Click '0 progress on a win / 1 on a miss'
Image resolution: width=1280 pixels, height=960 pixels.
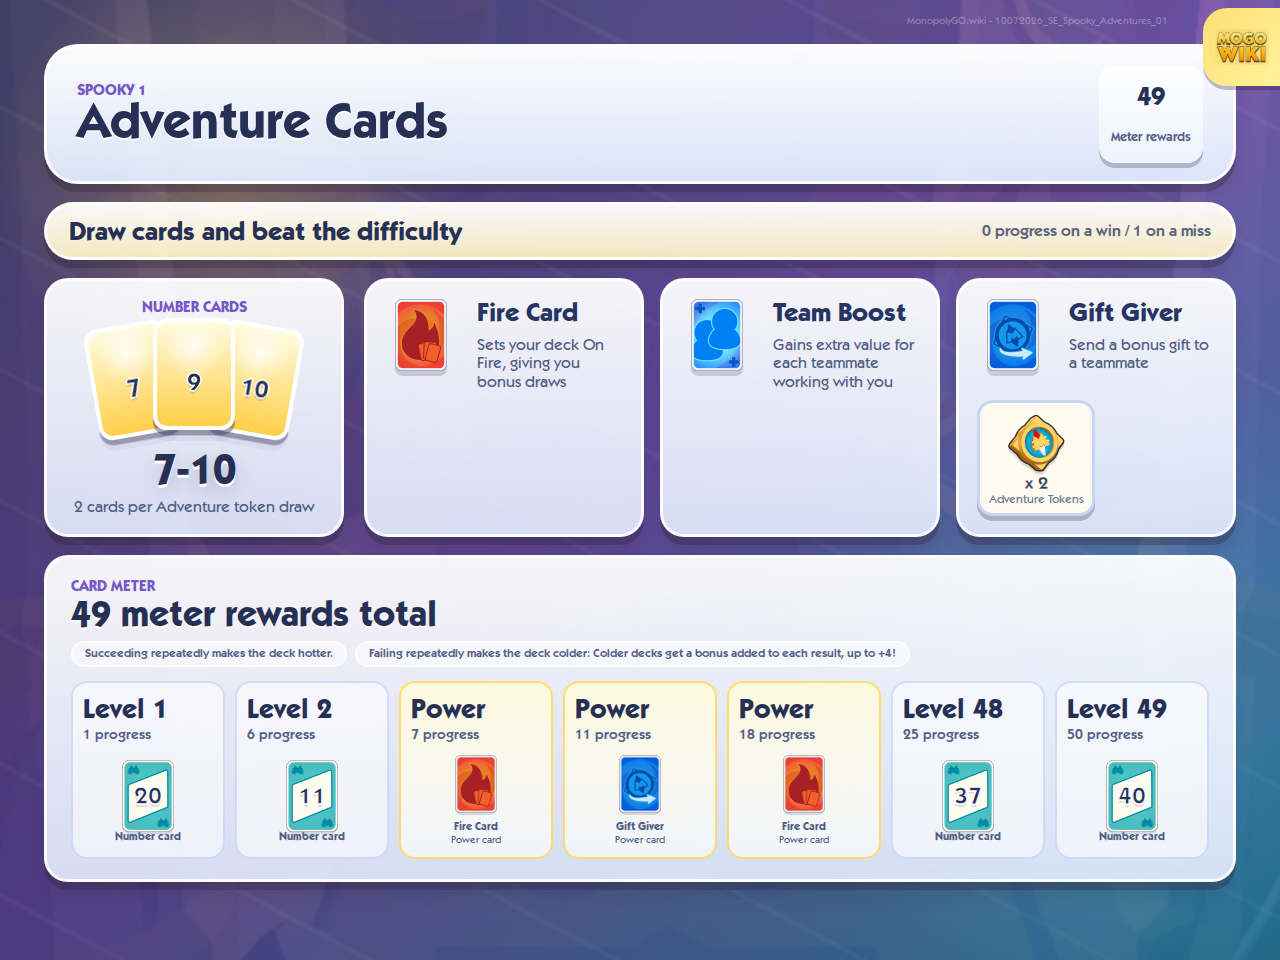(1096, 231)
